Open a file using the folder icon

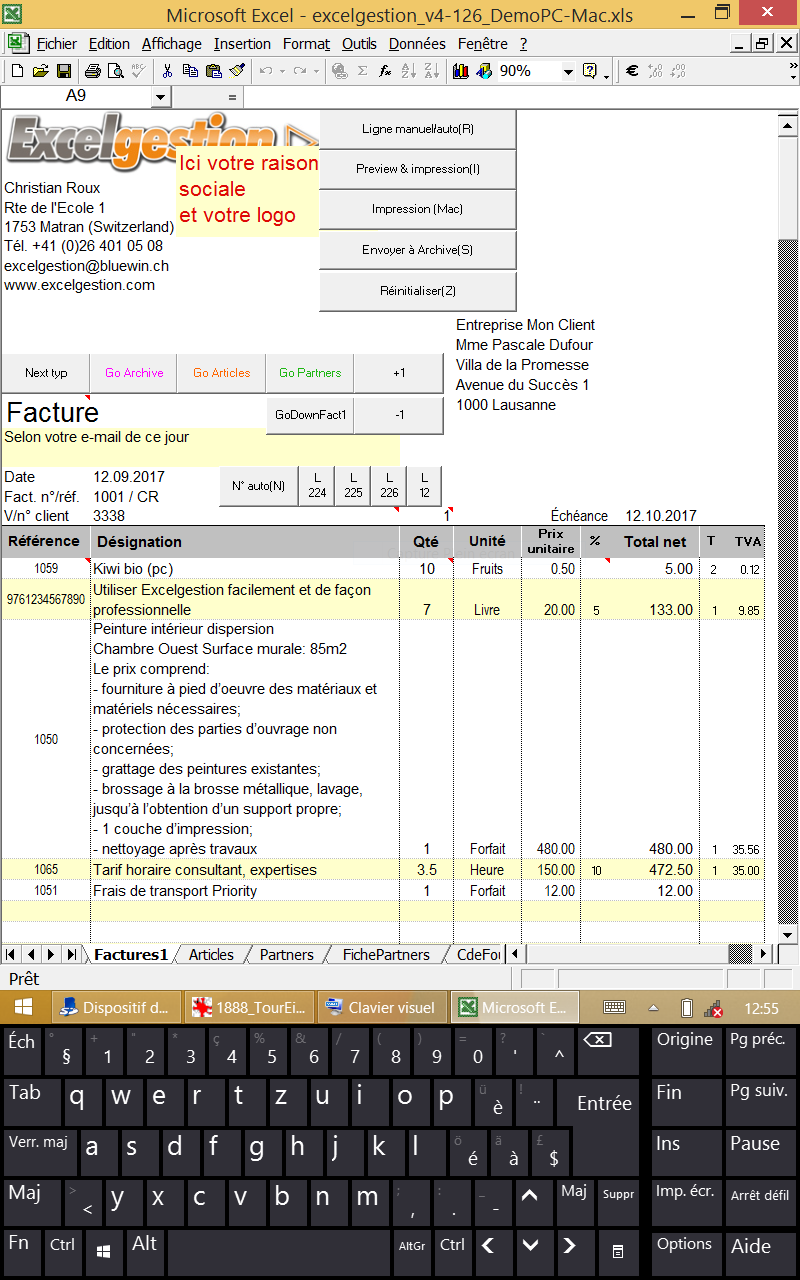click(41, 71)
